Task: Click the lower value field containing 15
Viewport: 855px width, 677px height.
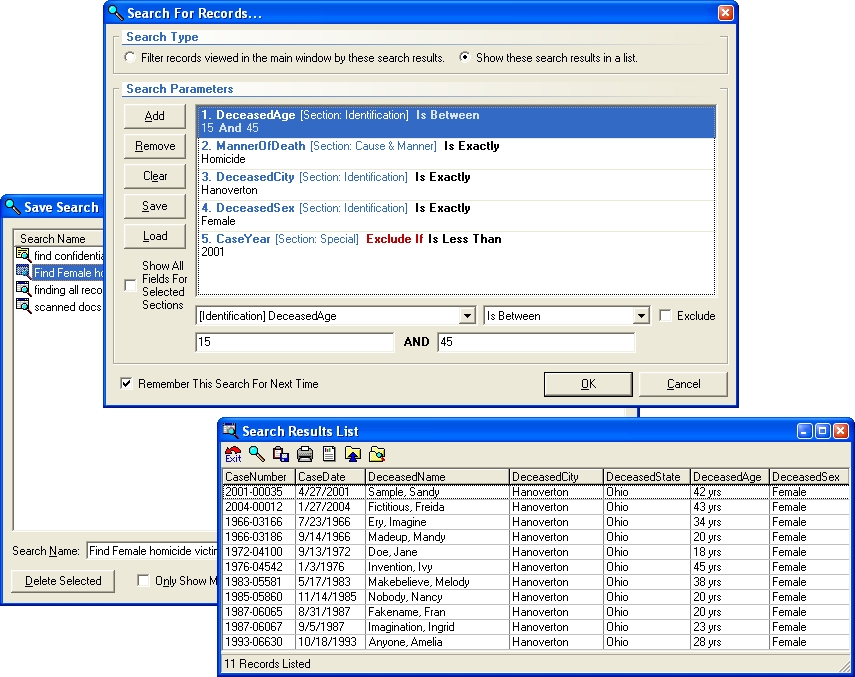Action: pyautogui.click(x=294, y=342)
